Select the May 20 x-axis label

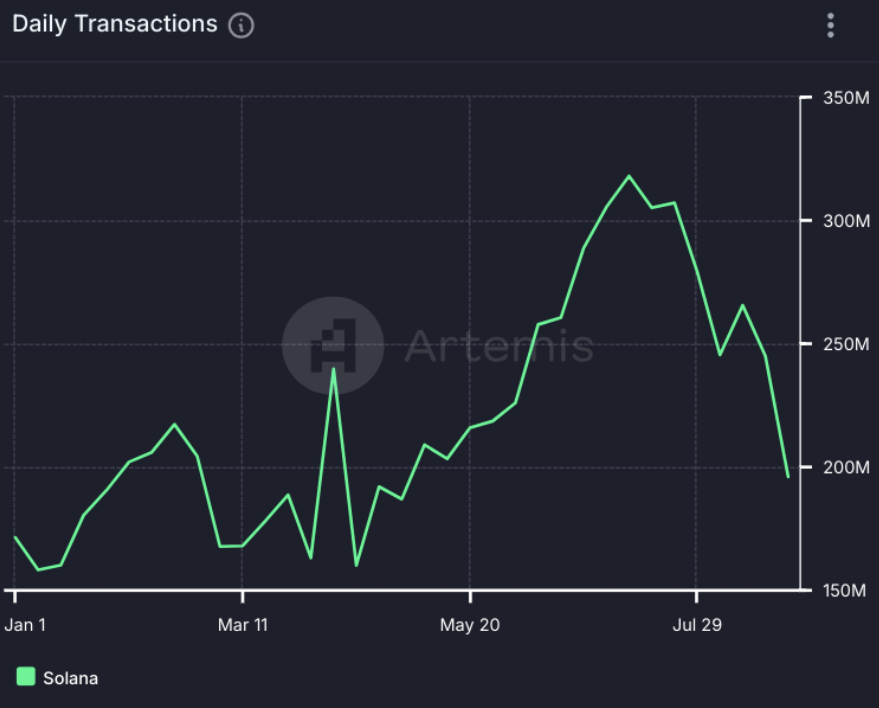(470, 626)
